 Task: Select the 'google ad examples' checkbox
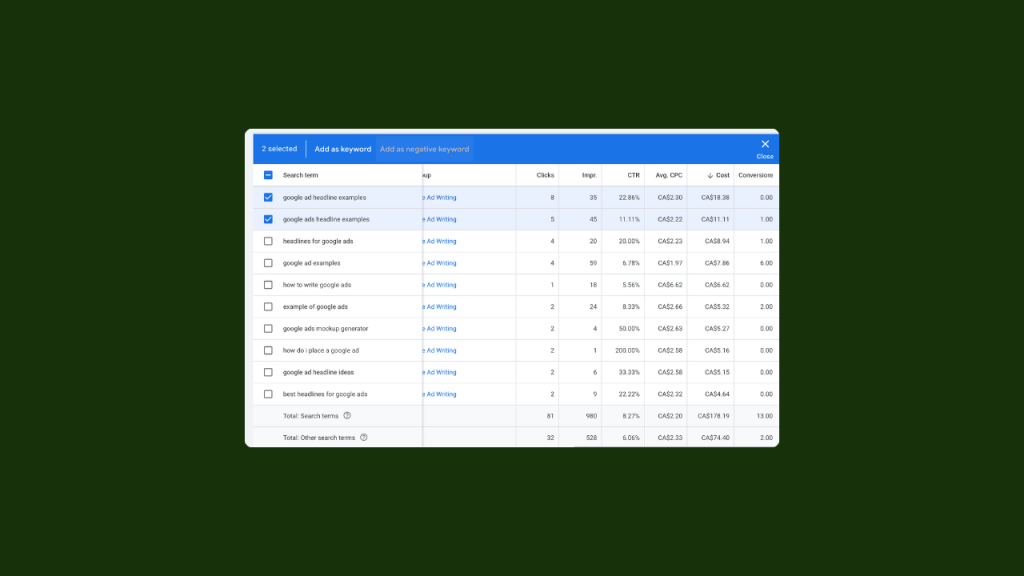point(268,263)
